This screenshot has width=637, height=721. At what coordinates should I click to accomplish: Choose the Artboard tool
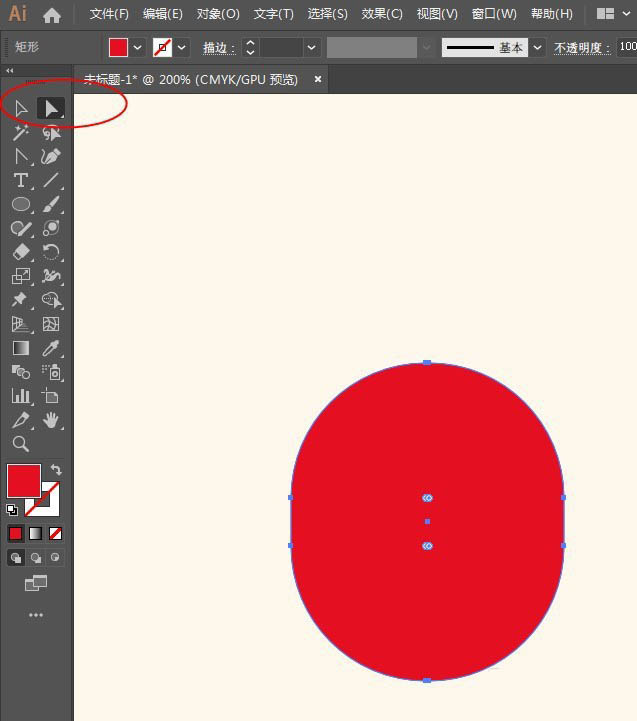pos(51,396)
